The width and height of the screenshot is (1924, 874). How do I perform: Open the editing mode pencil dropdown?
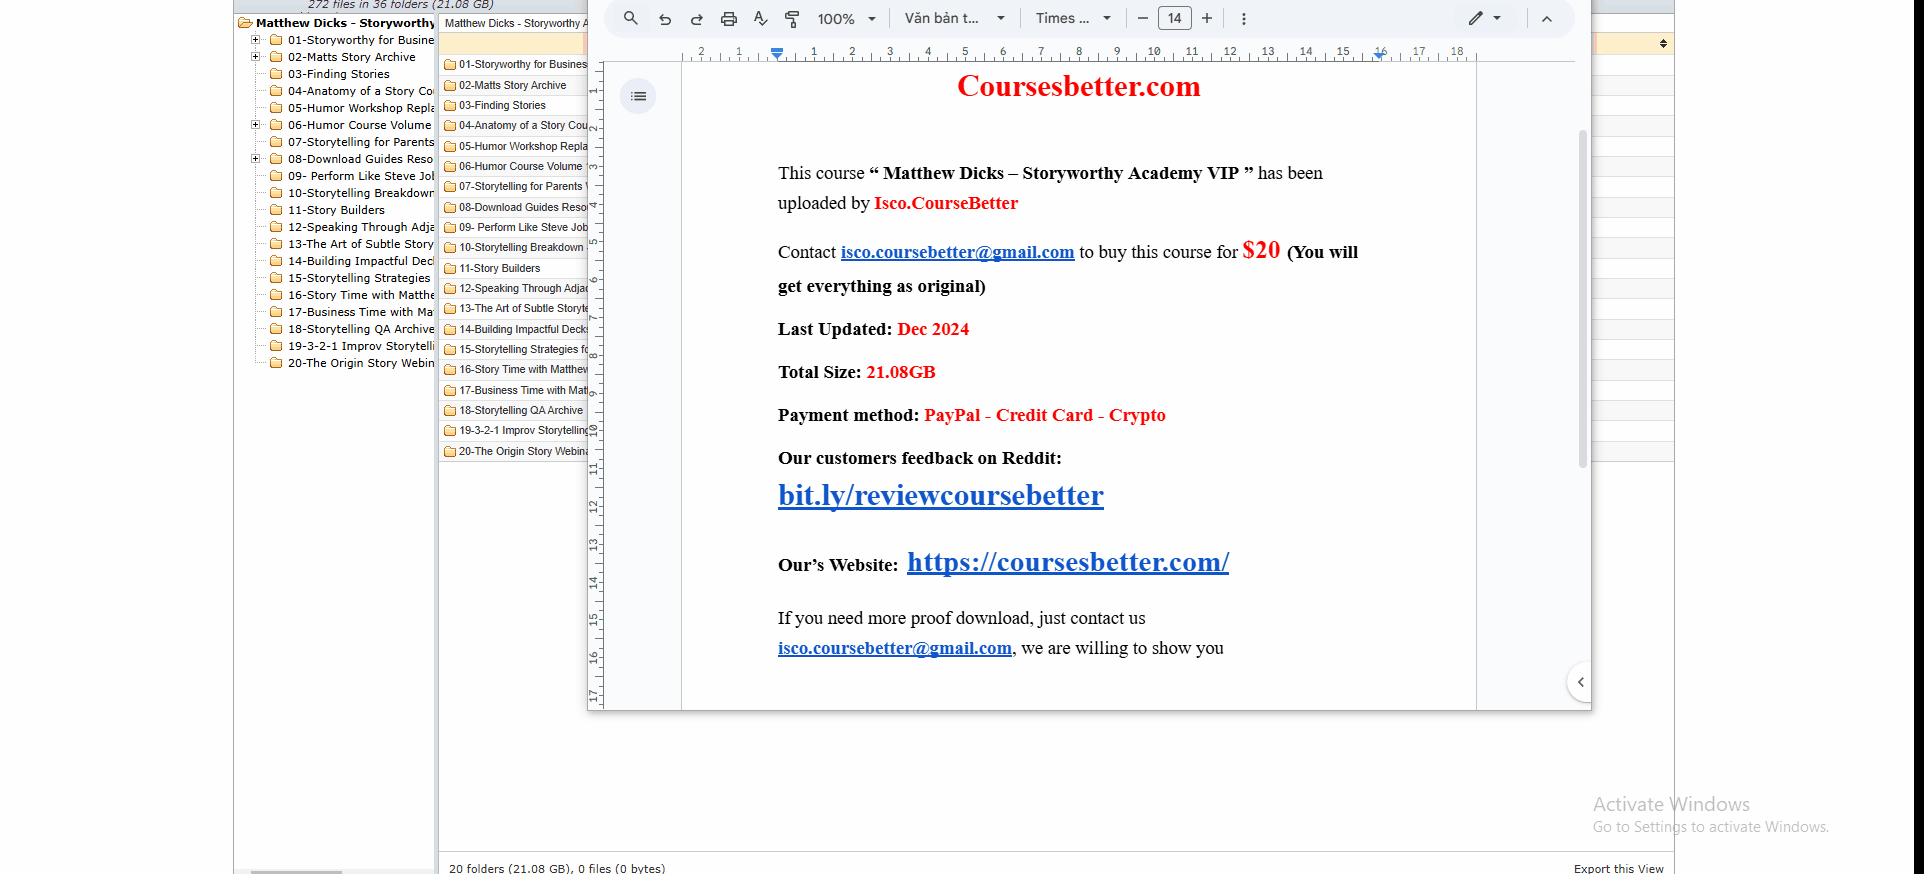click(1484, 19)
